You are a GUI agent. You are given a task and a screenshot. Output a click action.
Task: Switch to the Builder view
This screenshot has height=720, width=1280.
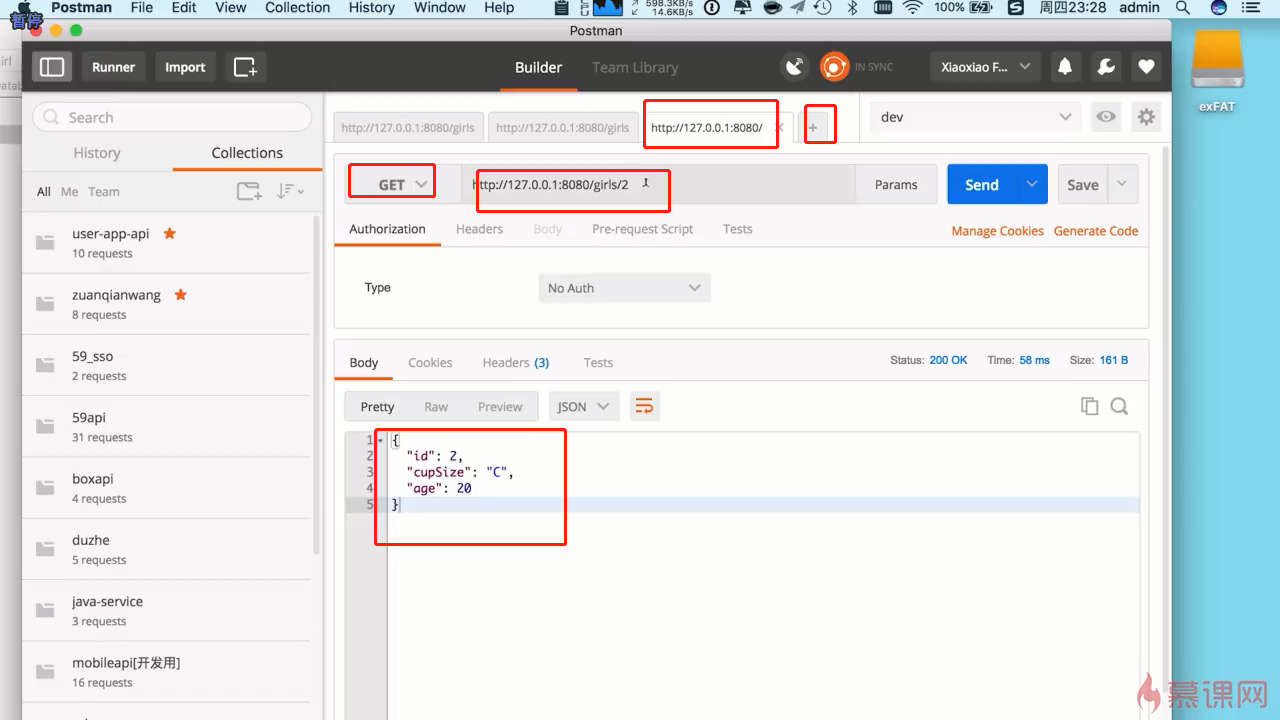click(538, 67)
